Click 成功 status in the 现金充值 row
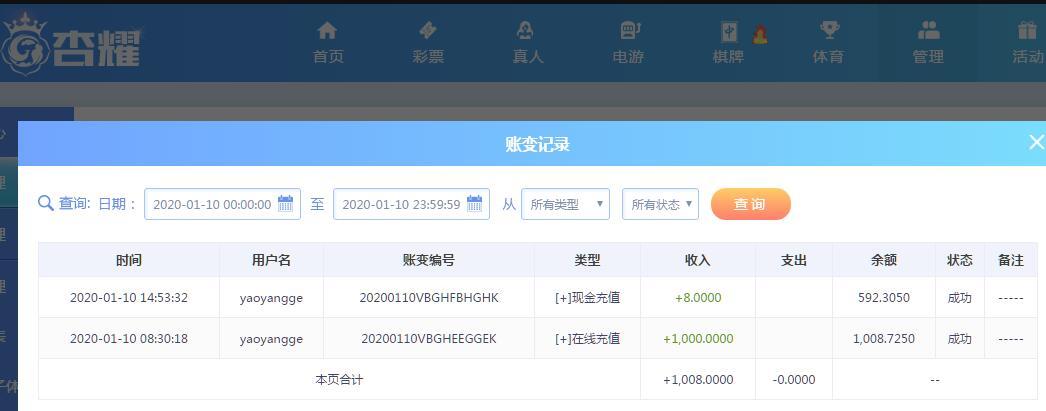1046x411 pixels. (959, 298)
